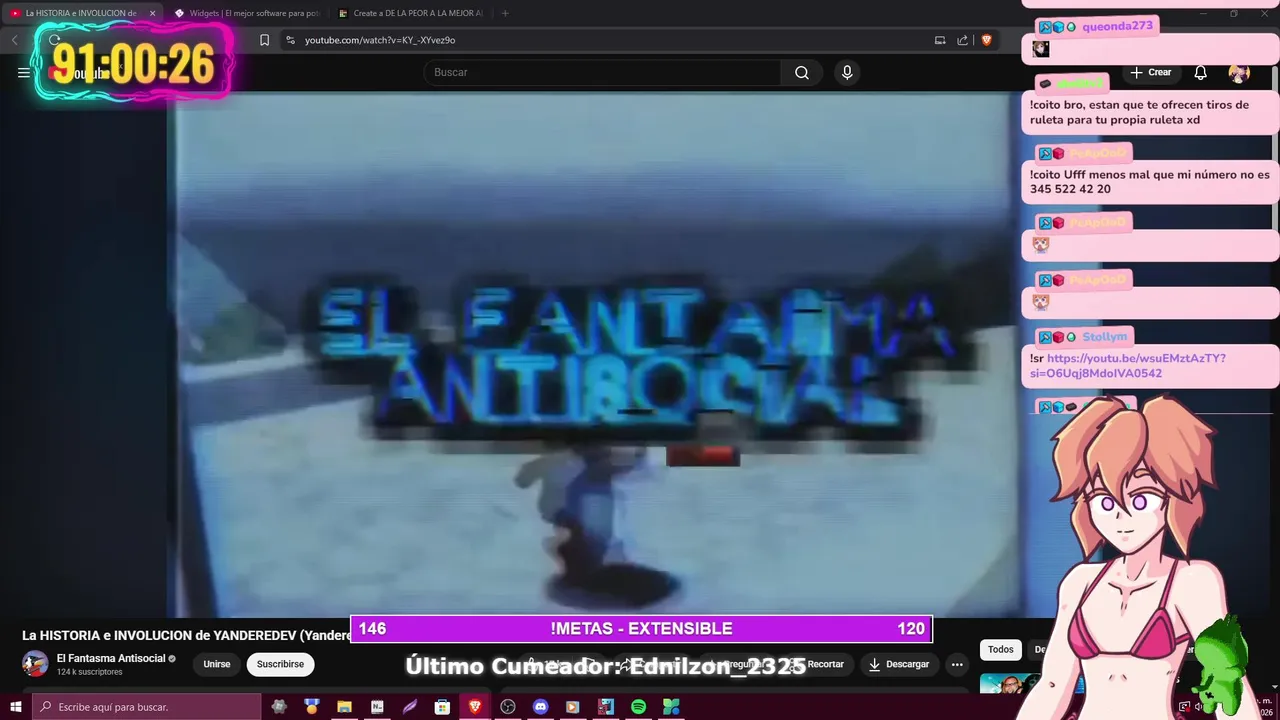Image resolution: width=1280 pixels, height=720 pixels.
Task: Click the Unirse membership button
Action: [217, 664]
